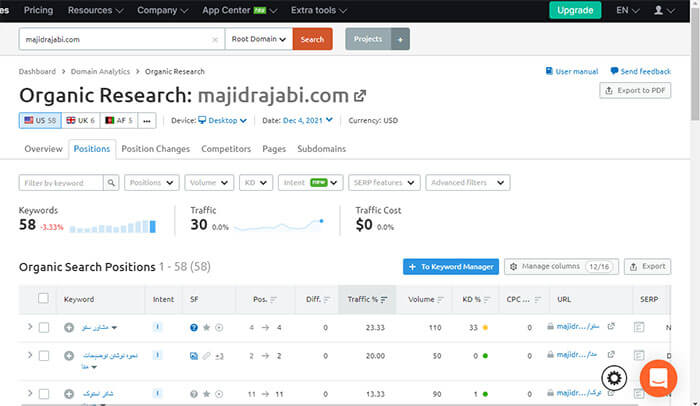
Task: Add first row keyword with plus icon
Action: pyautogui.click(x=69, y=327)
